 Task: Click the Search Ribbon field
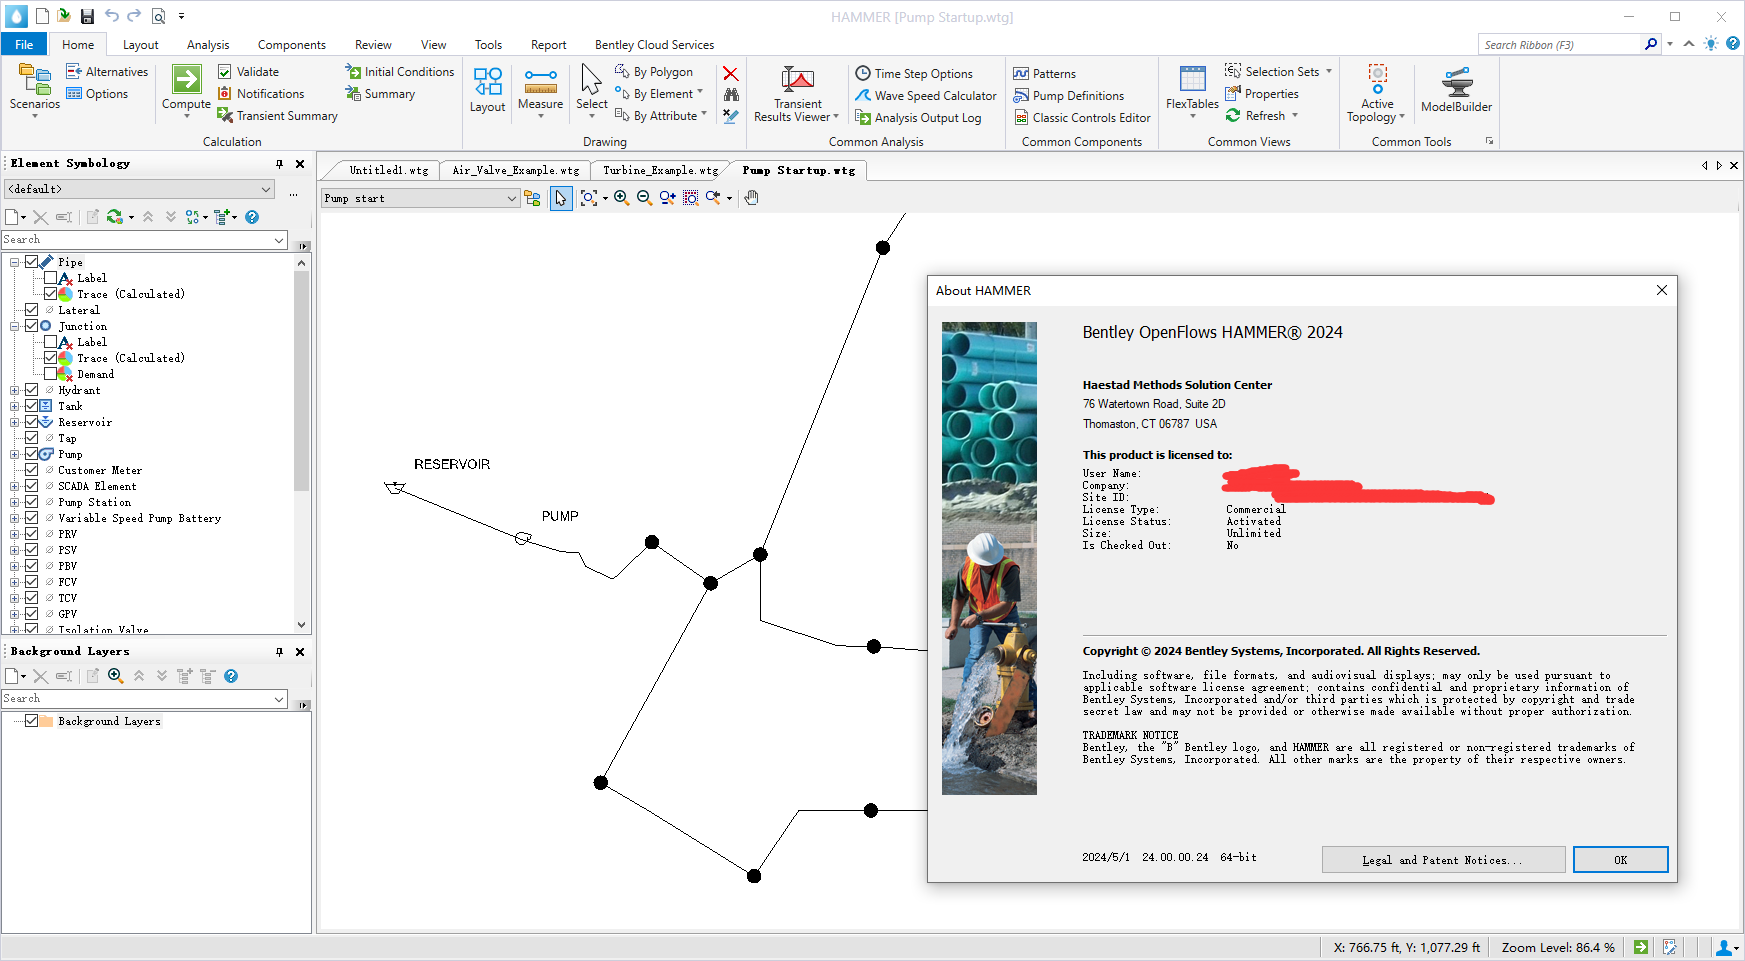[1560, 44]
